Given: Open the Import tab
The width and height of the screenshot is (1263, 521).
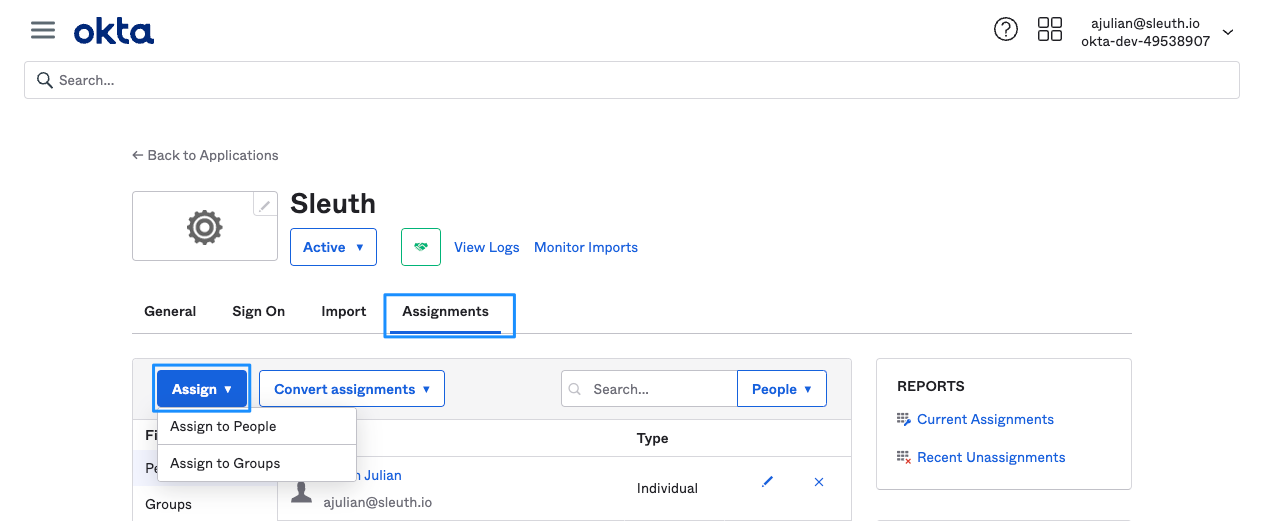Looking at the screenshot, I should coord(343,311).
